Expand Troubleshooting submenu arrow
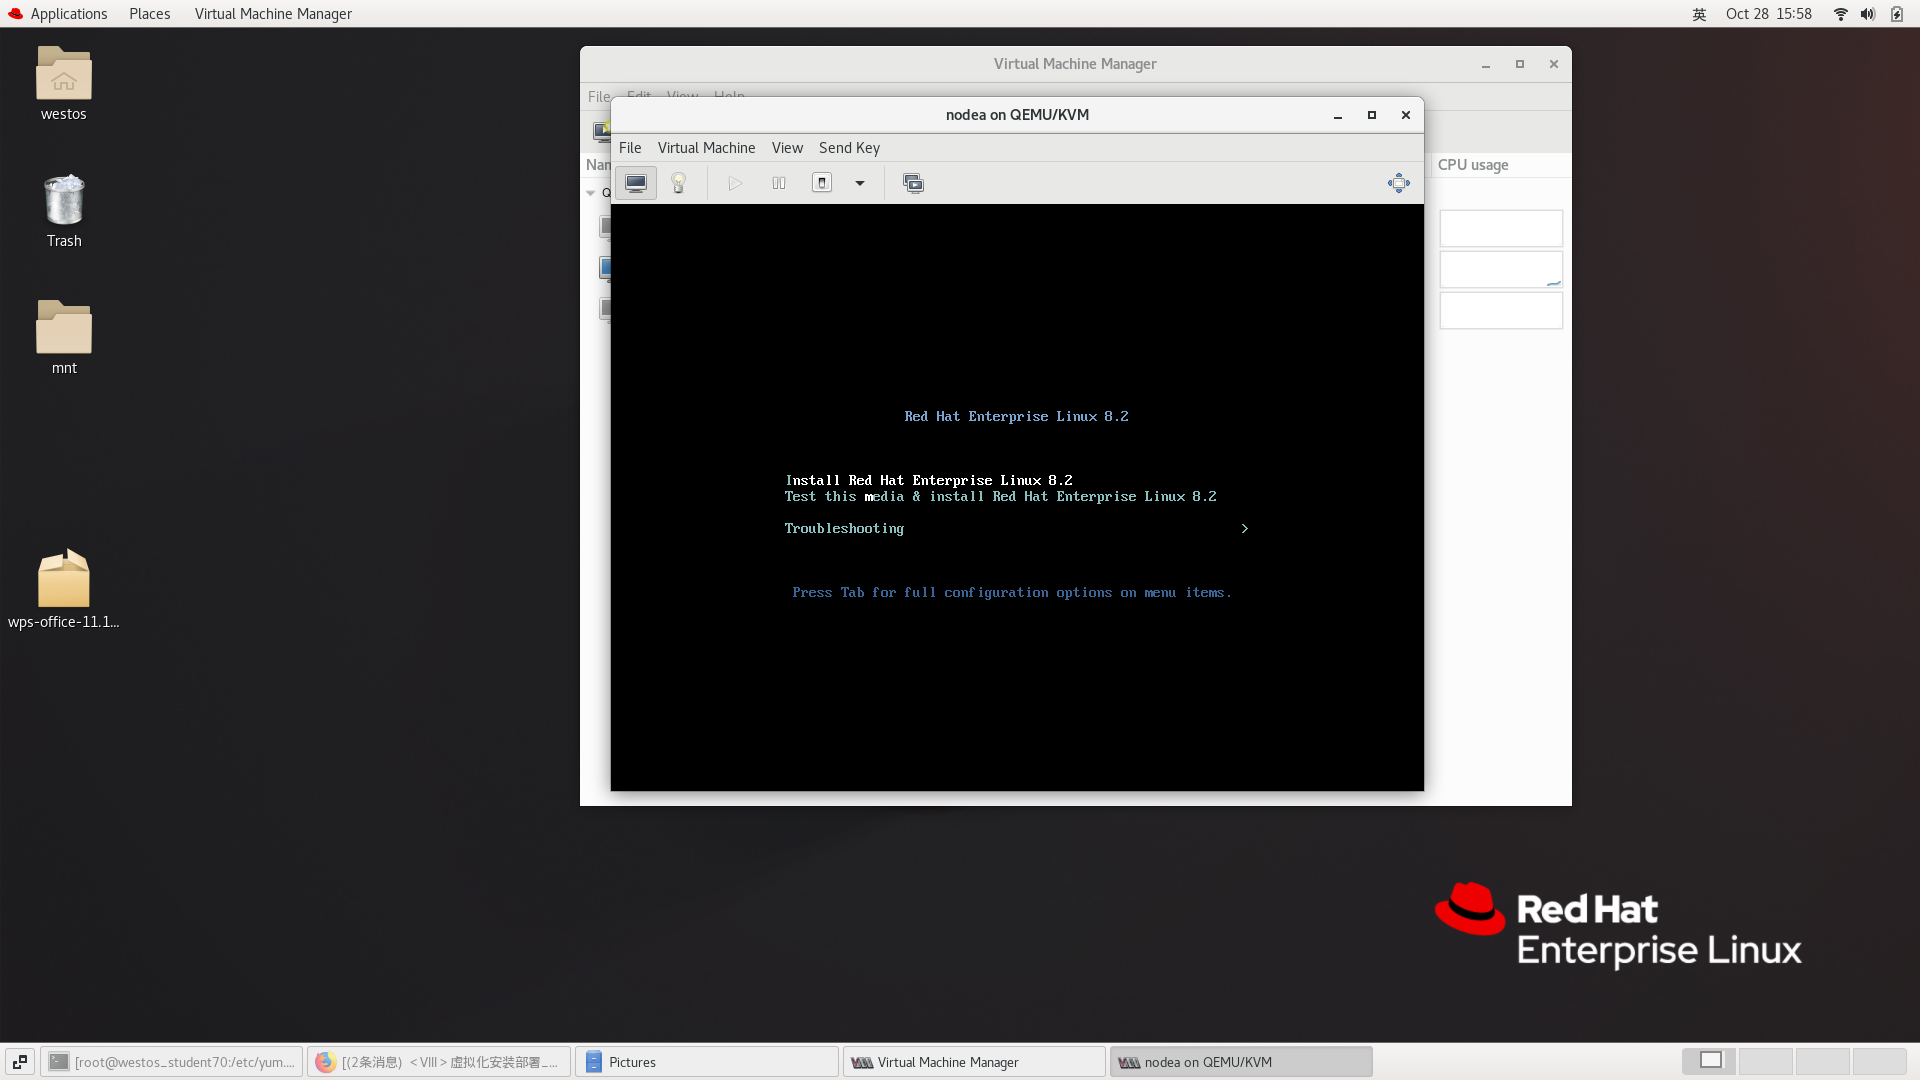The width and height of the screenshot is (1920, 1080). coord(1244,529)
